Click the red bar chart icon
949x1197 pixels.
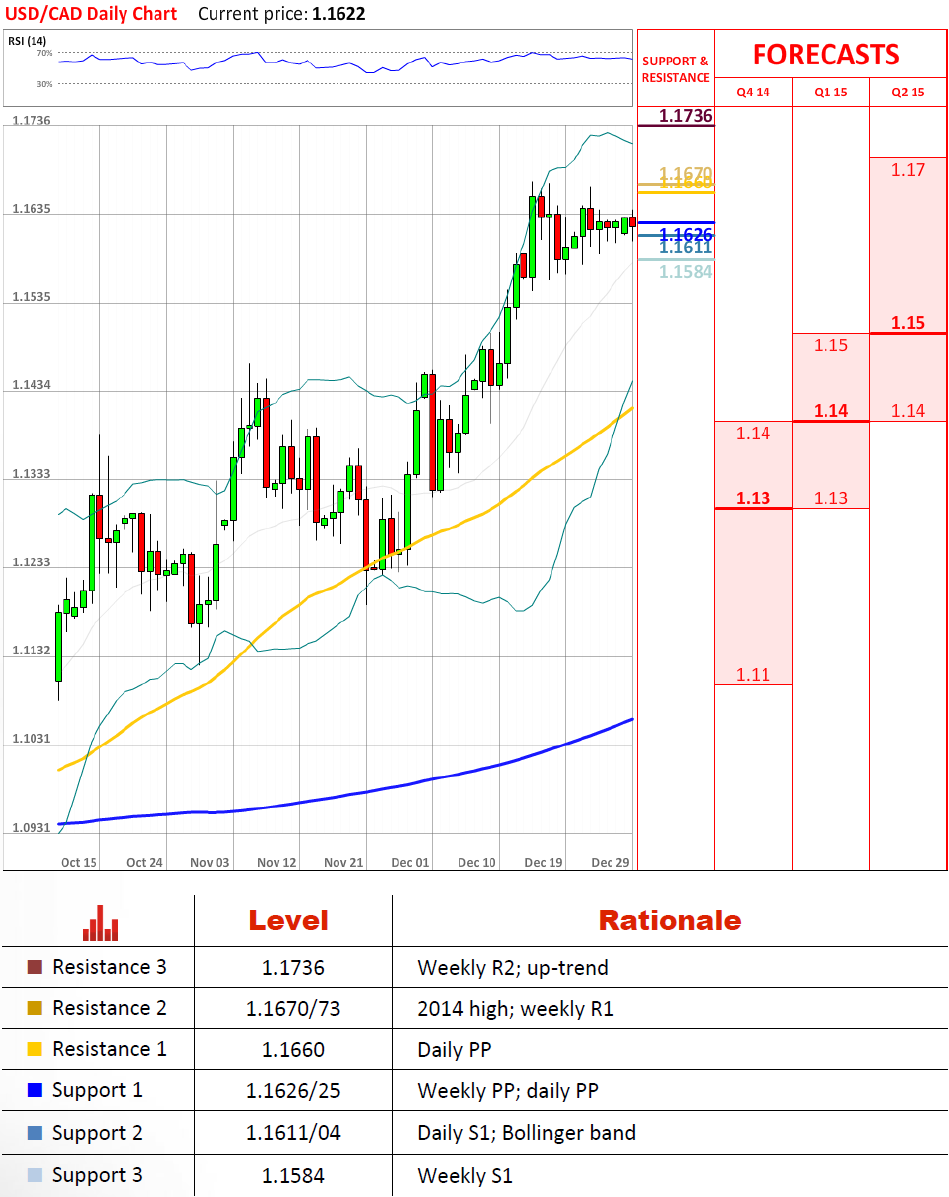point(101,923)
